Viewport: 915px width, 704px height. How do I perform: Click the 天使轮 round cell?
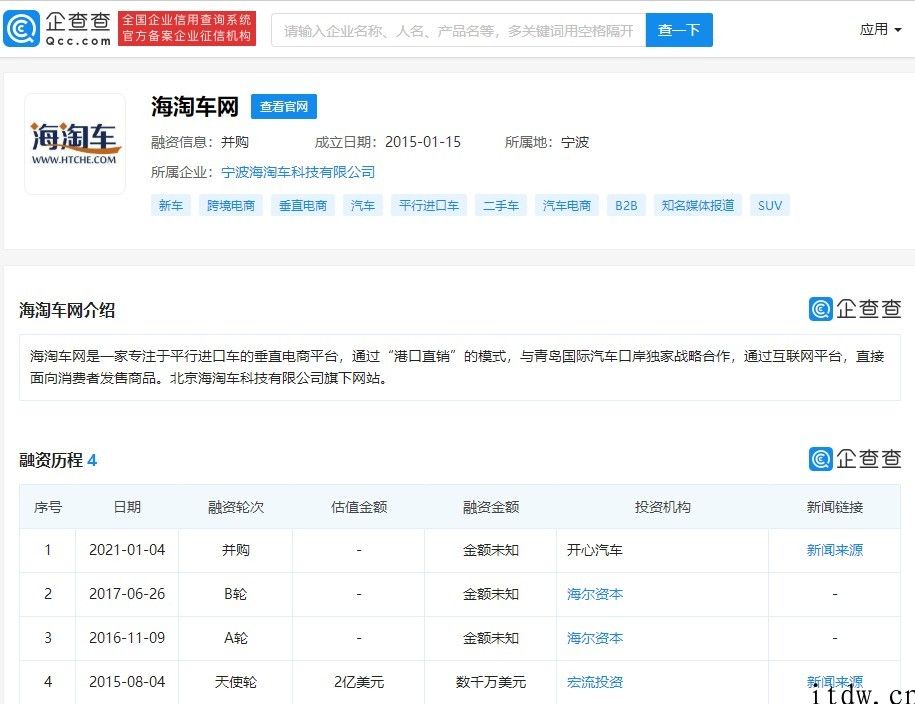click(235, 682)
